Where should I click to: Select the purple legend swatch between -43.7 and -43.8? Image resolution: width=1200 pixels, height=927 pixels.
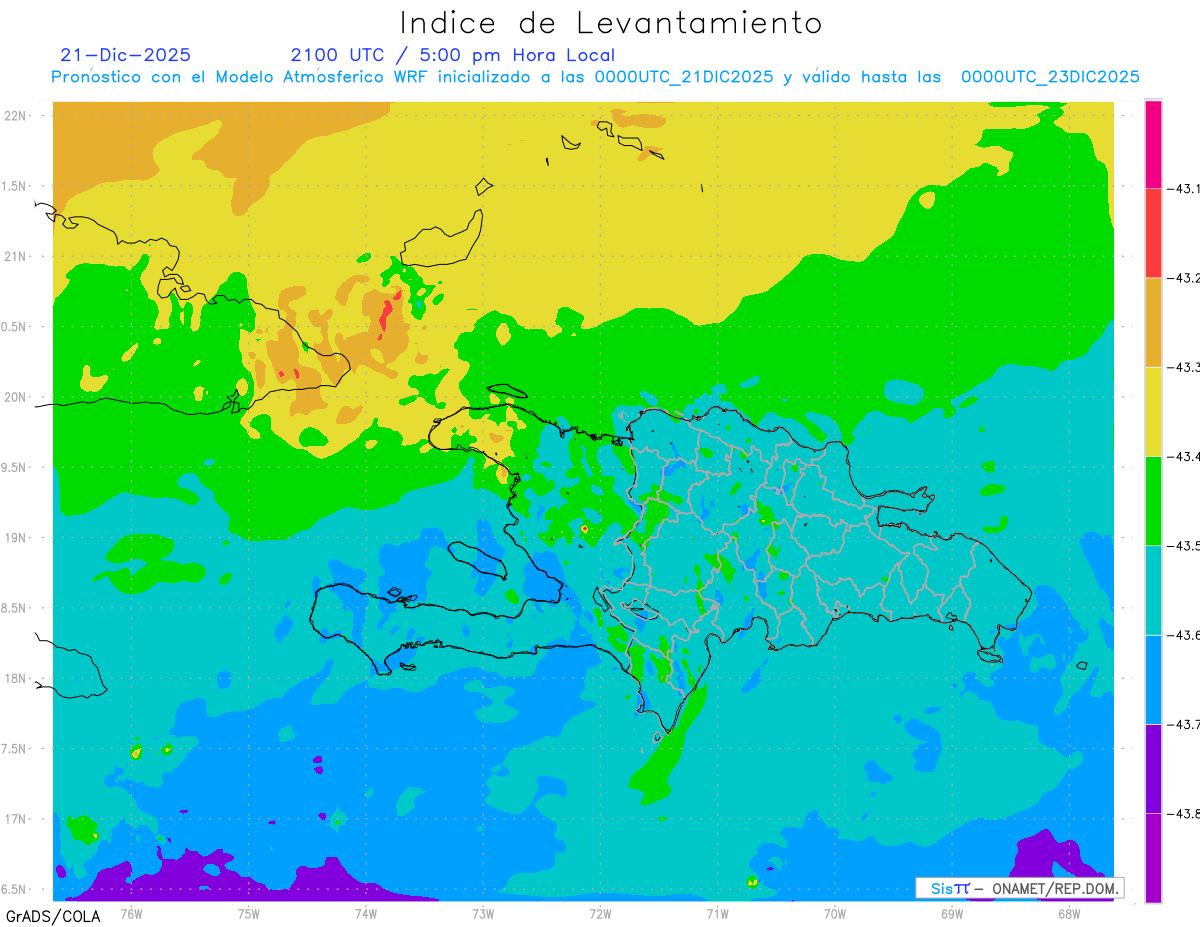point(1153,768)
